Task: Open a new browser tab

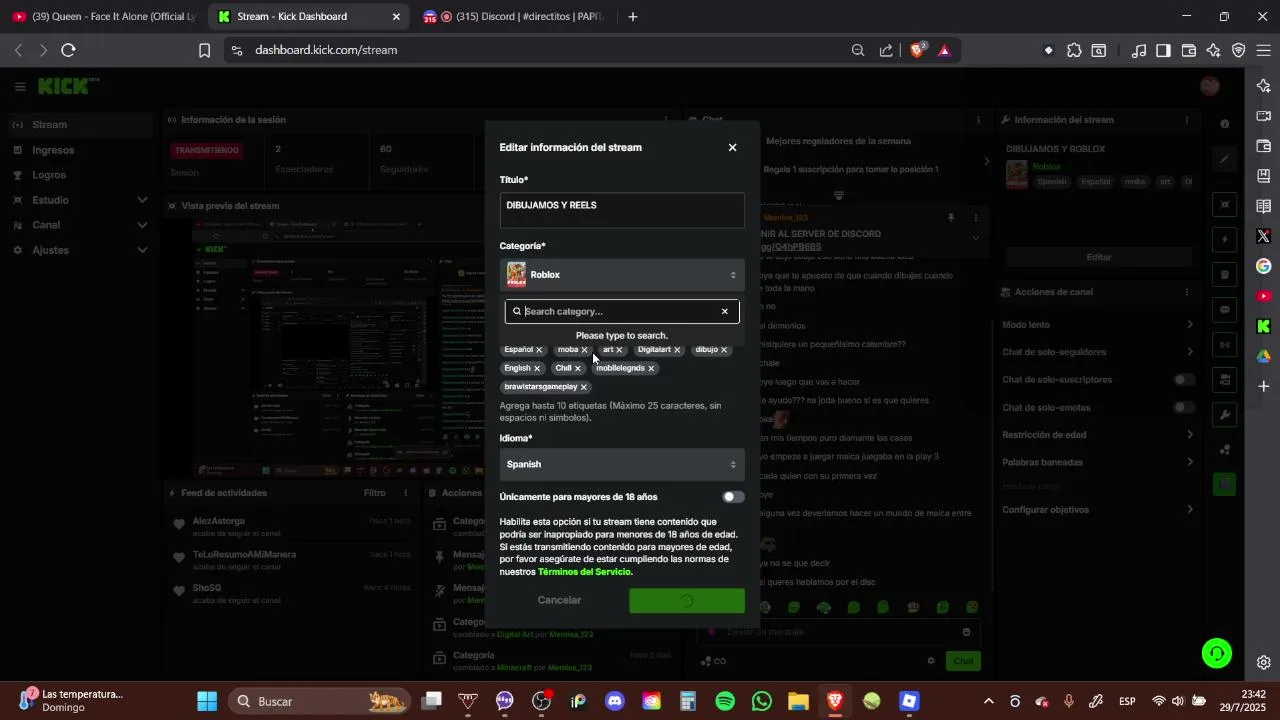Action: pyautogui.click(x=632, y=17)
